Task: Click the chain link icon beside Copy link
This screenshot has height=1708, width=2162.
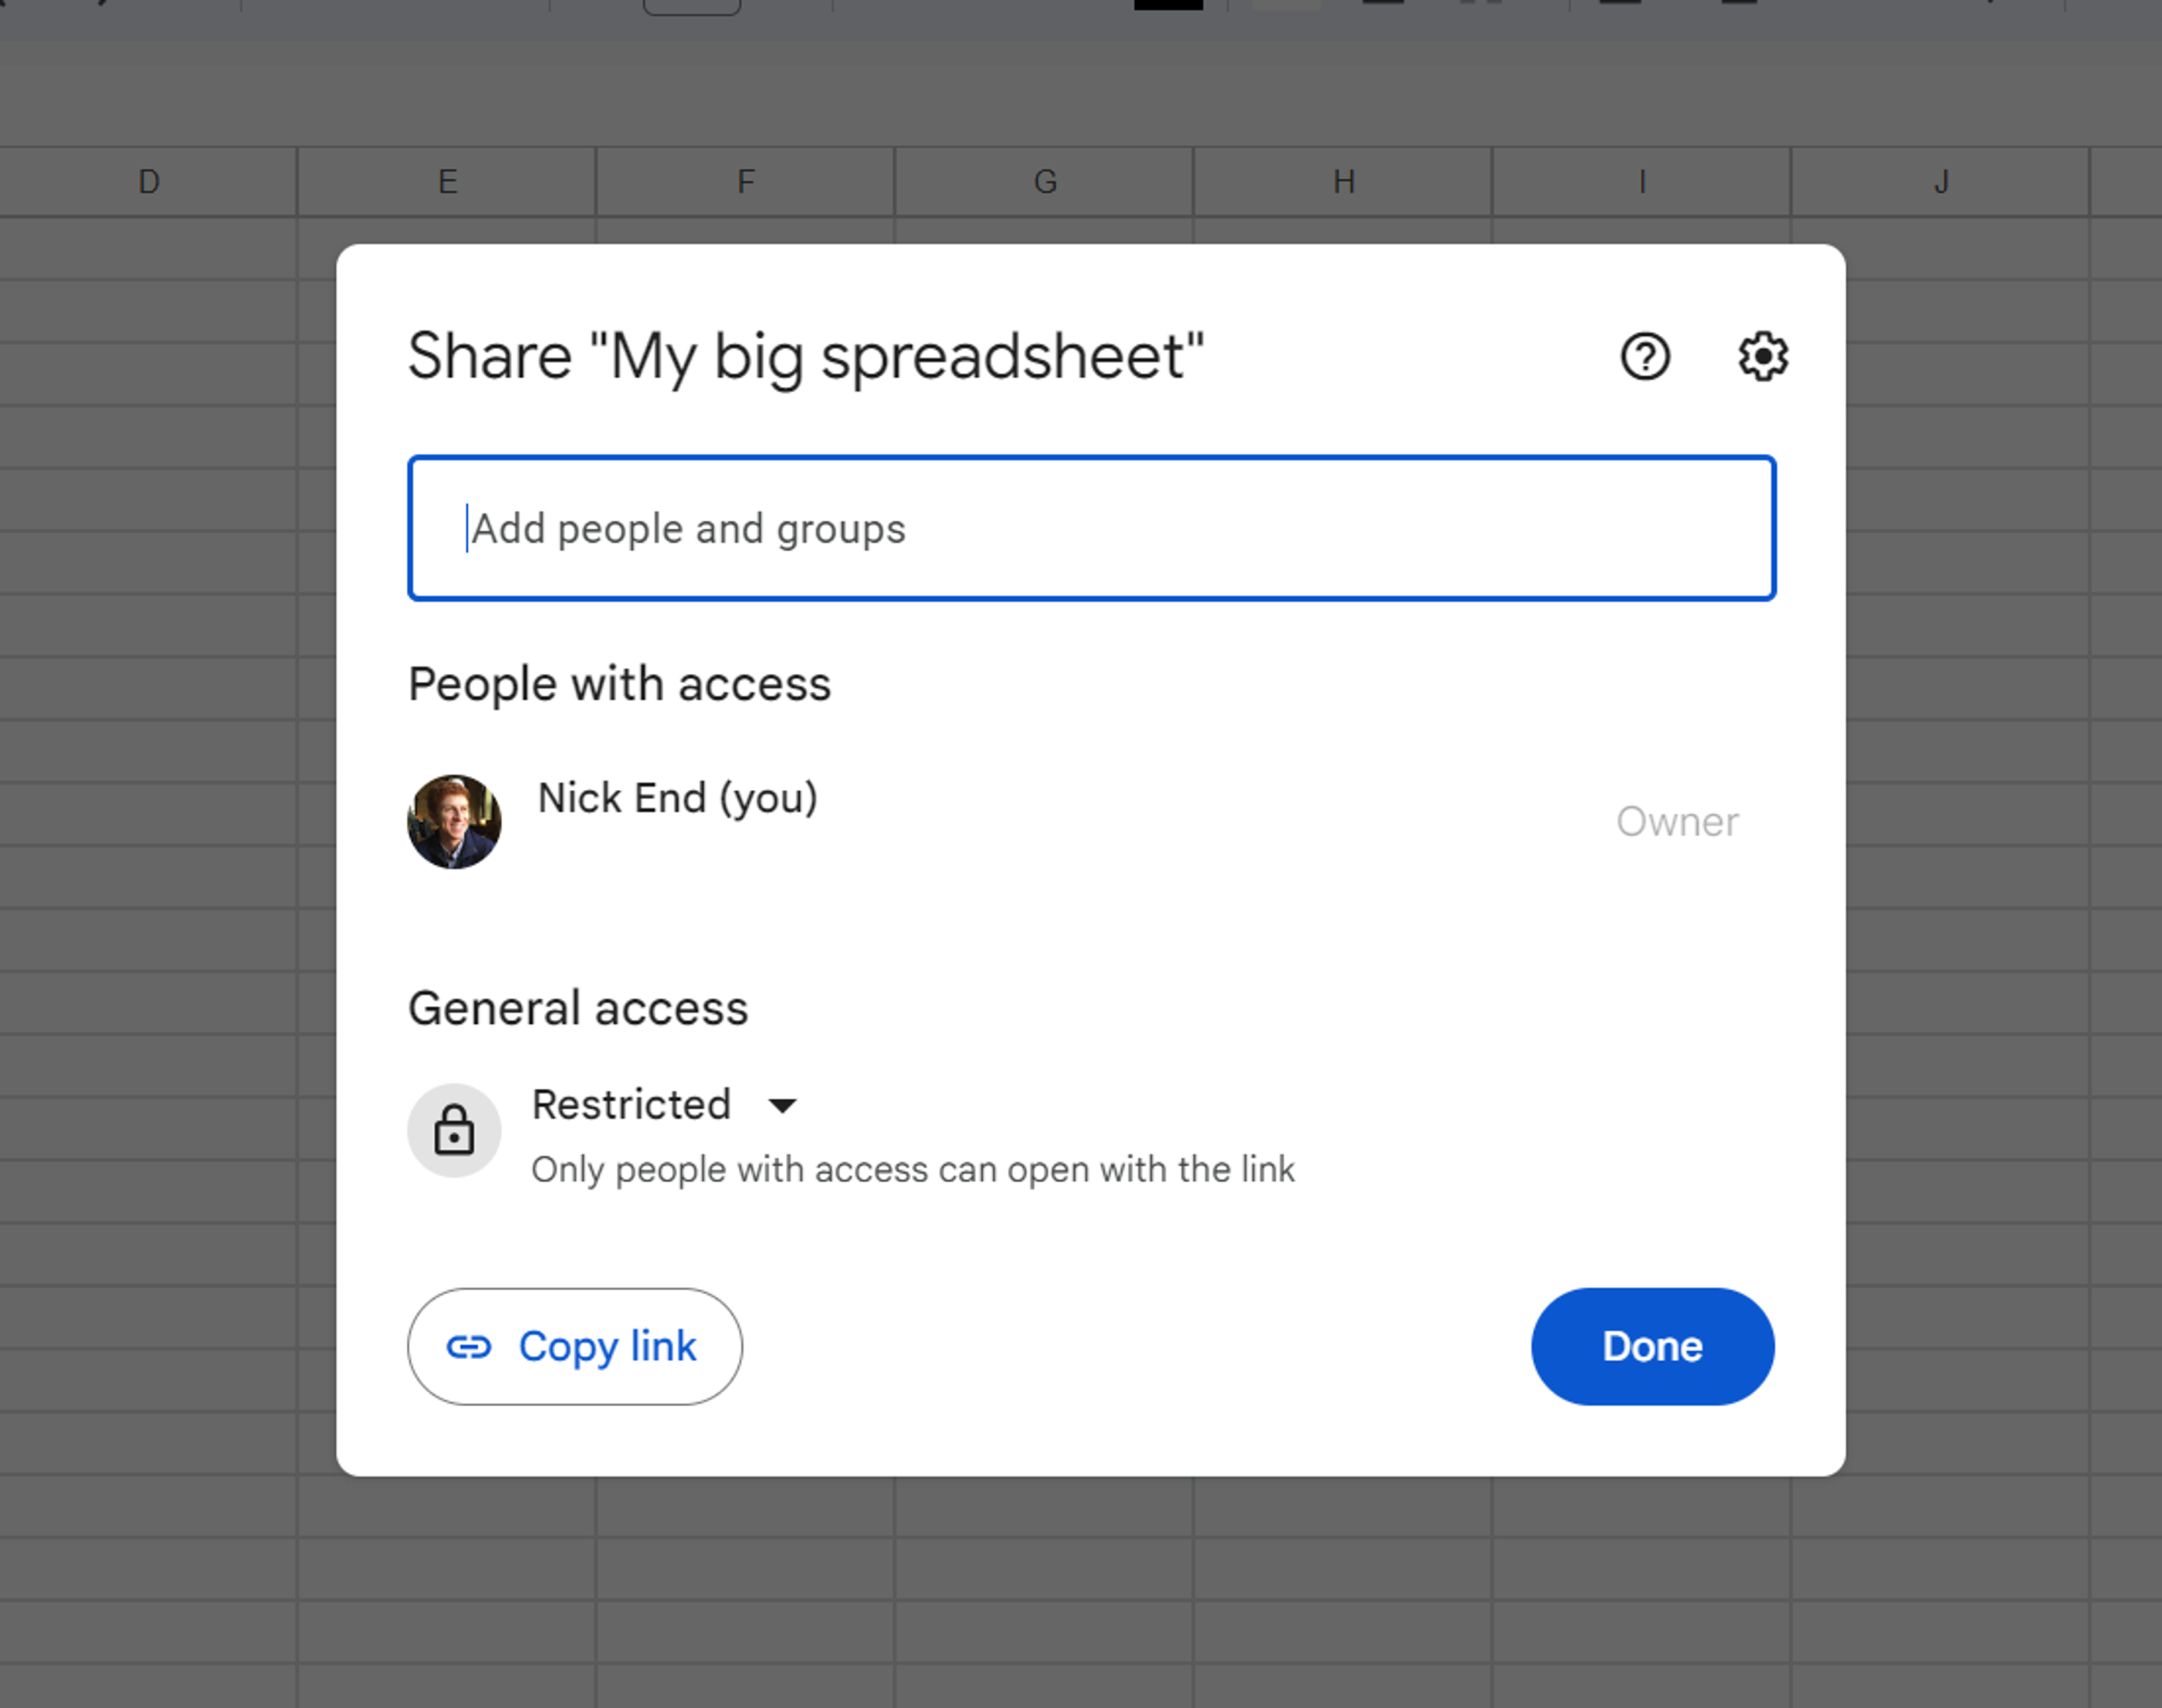Action: (x=470, y=1347)
